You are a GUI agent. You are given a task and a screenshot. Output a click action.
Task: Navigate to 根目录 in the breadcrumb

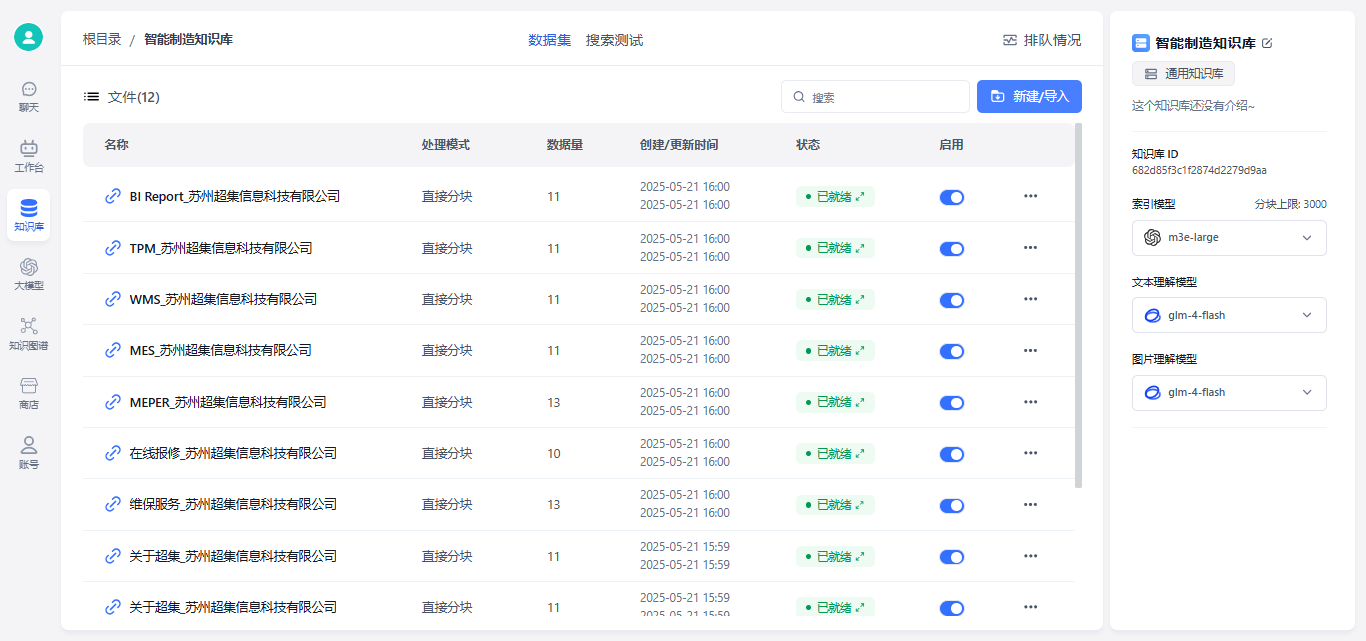(102, 39)
